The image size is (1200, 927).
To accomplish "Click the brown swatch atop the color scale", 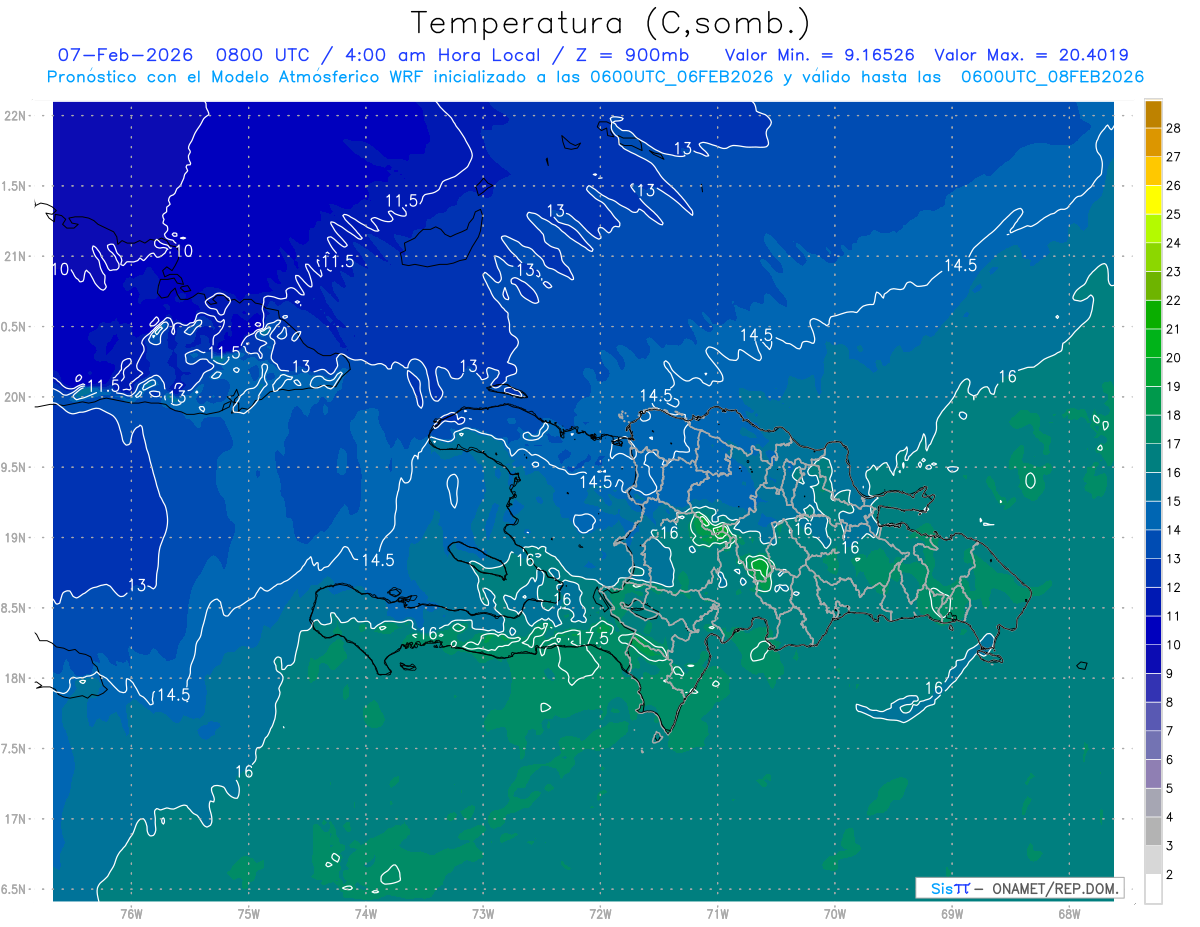I will [1153, 115].
